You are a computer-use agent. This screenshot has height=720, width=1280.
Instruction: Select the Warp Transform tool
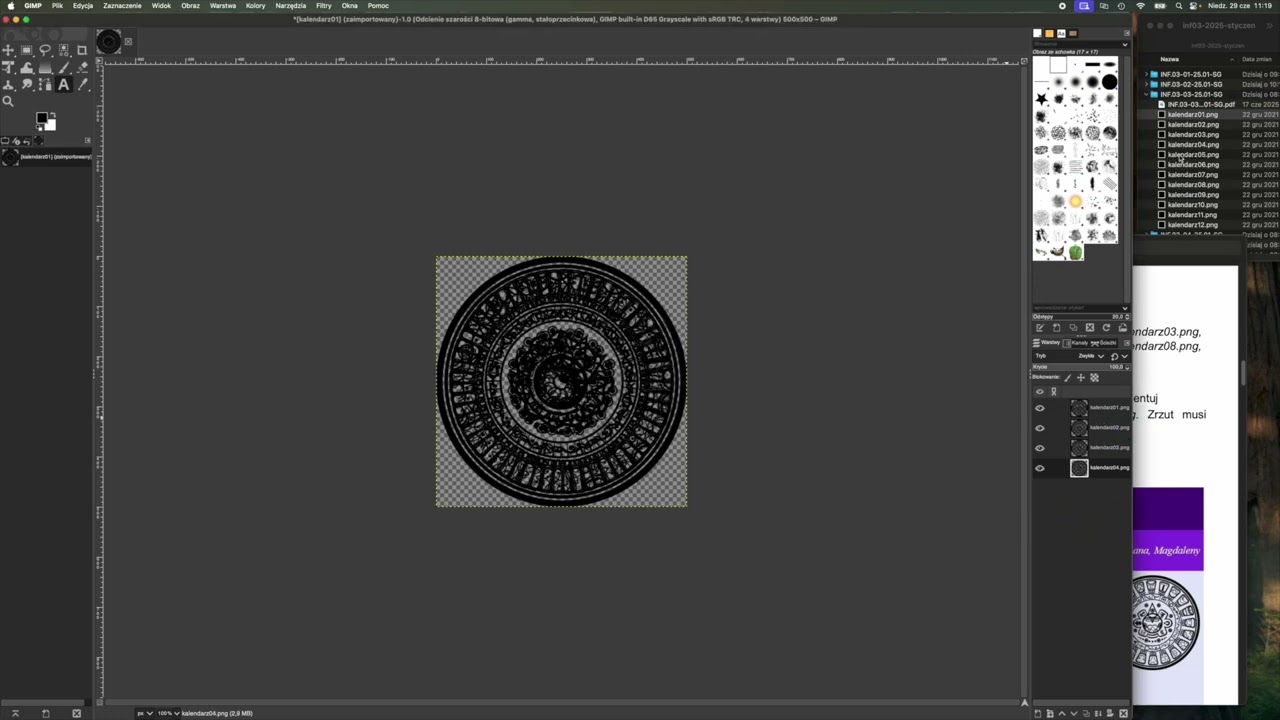point(27,67)
